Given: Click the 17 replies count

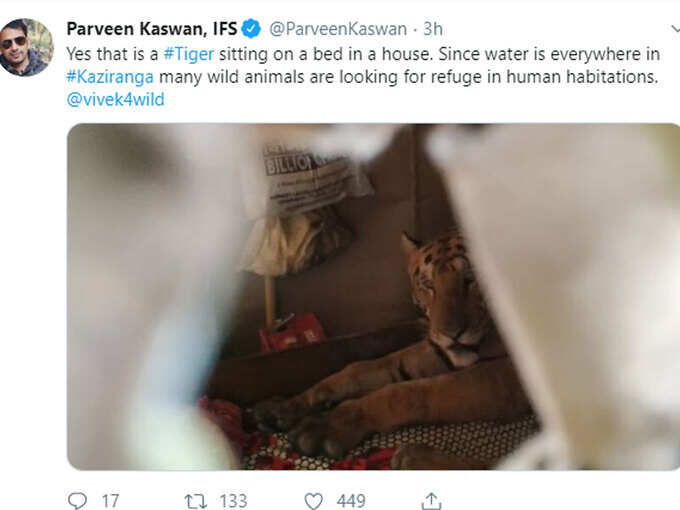Looking at the screenshot, I should click(x=110, y=501).
